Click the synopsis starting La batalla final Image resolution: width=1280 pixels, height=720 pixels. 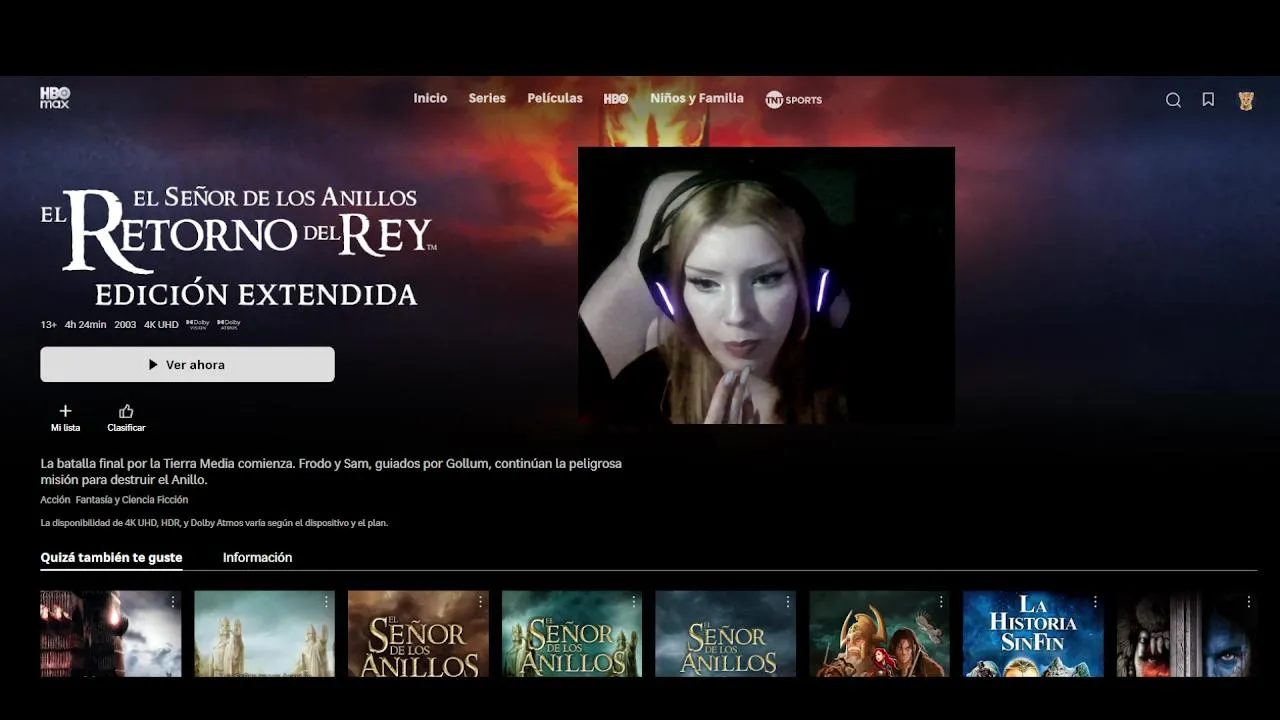click(331, 472)
